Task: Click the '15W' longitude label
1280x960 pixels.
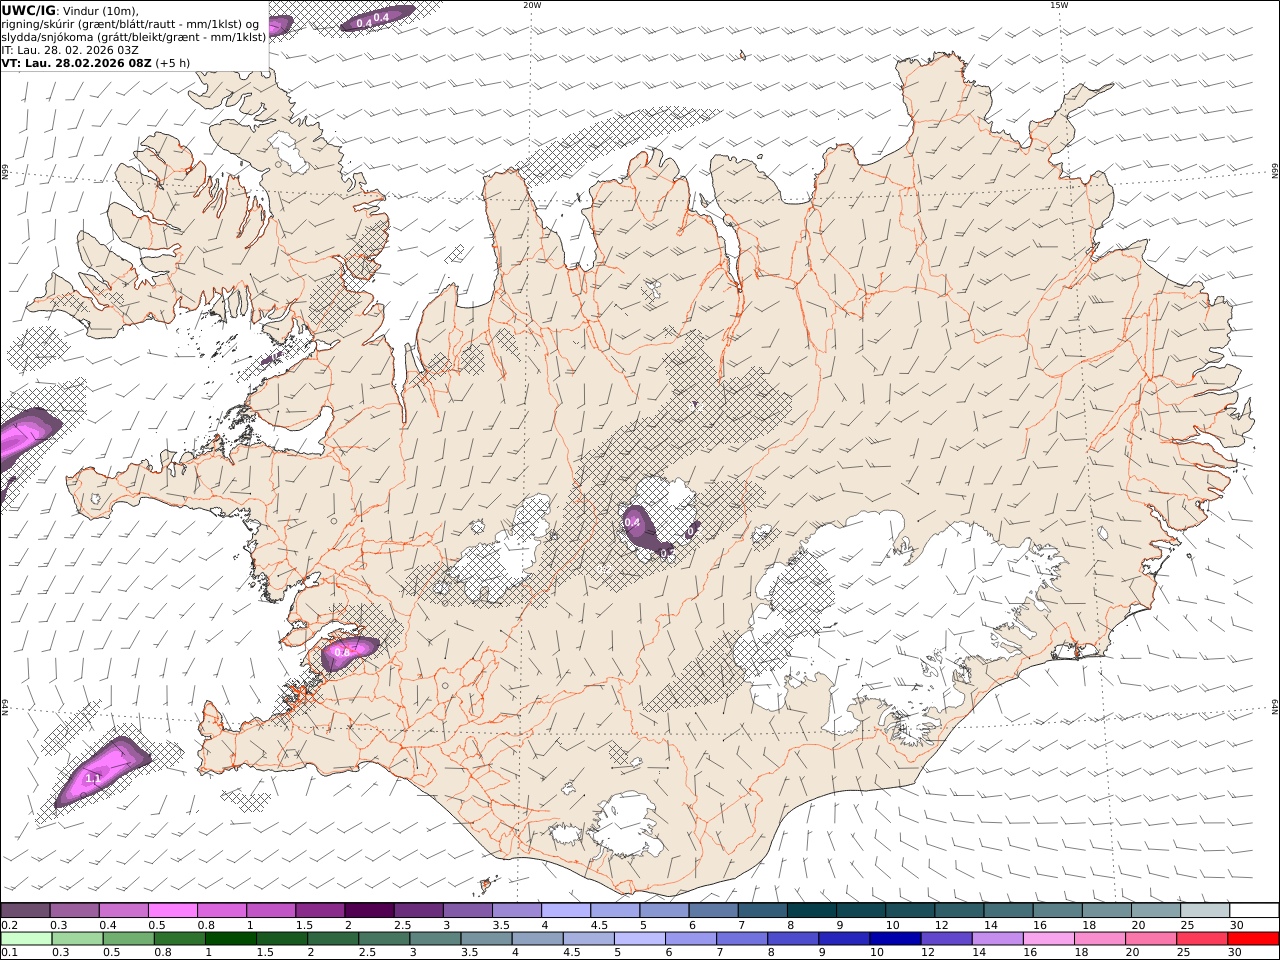Action: click(1059, 5)
